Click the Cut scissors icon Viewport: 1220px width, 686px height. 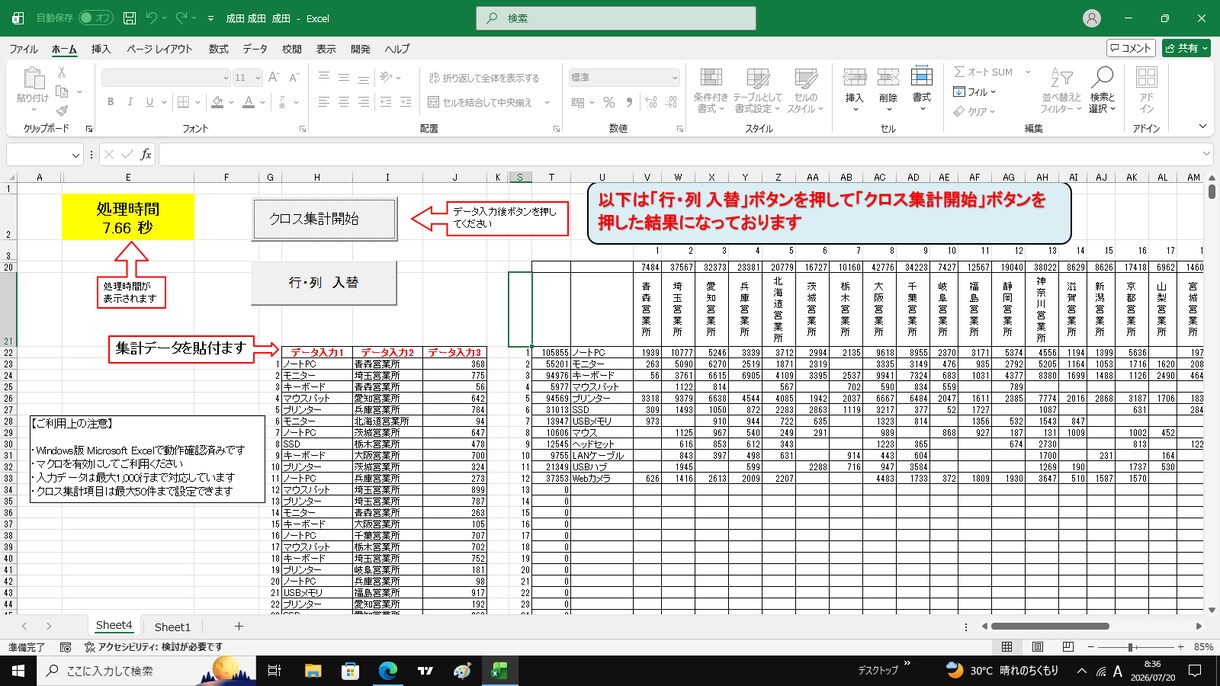pyautogui.click(x=62, y=72)
